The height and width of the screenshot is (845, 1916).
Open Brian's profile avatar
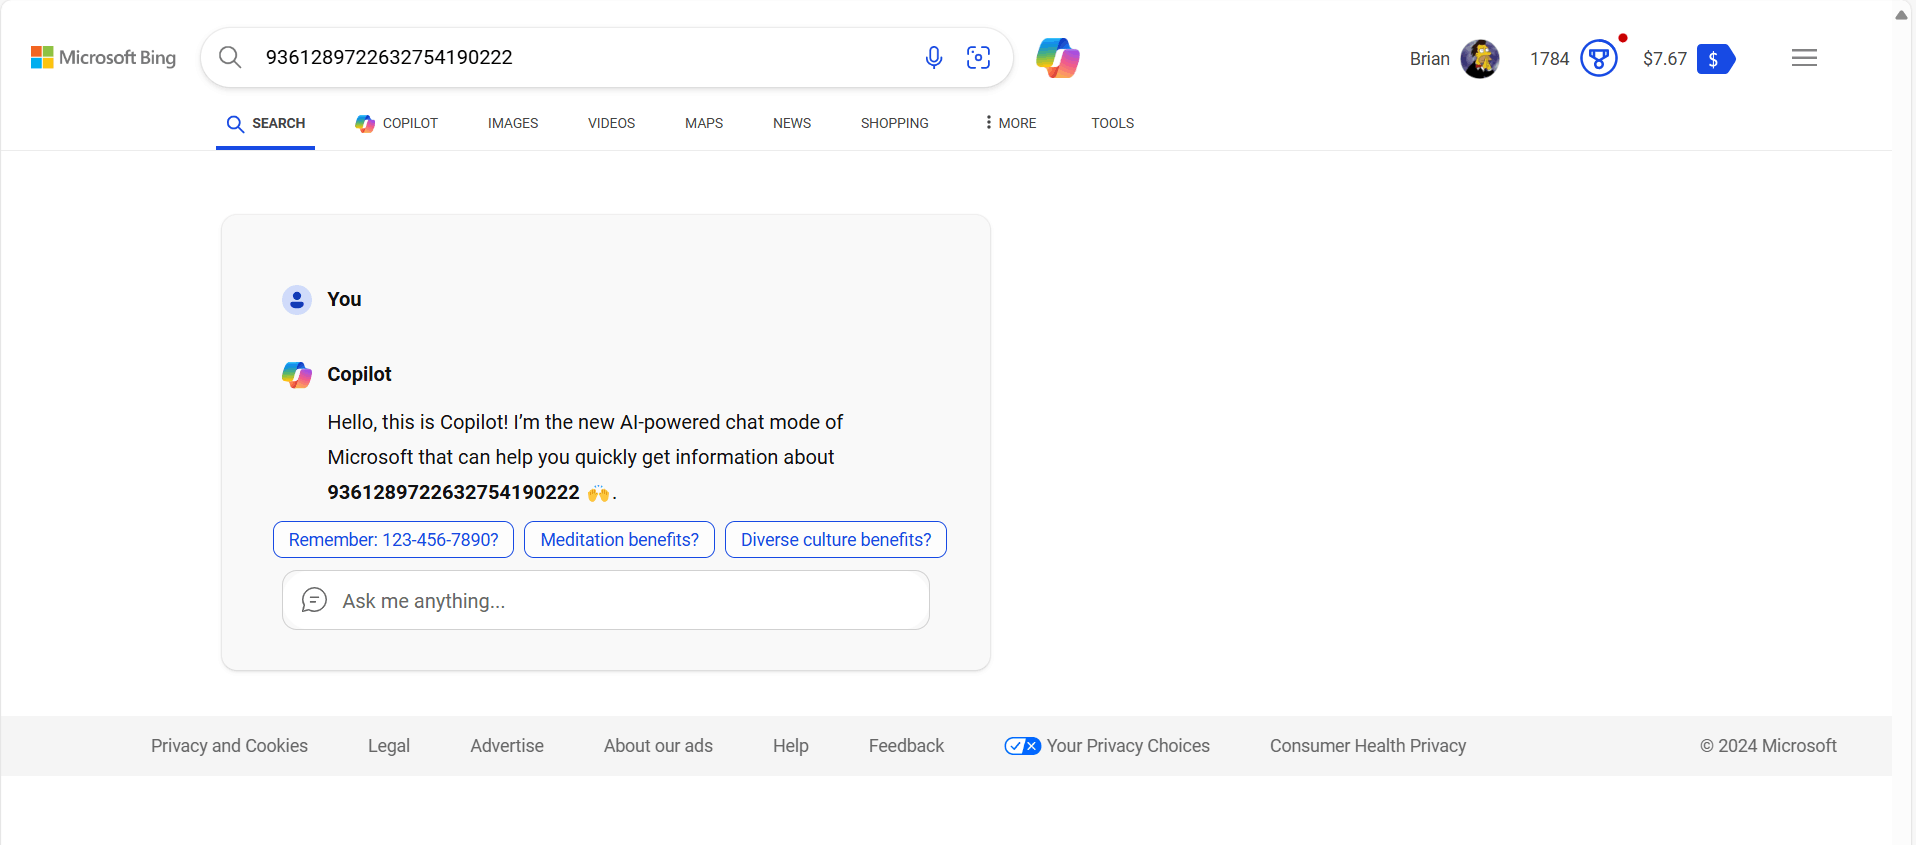tap(1480, 59)
